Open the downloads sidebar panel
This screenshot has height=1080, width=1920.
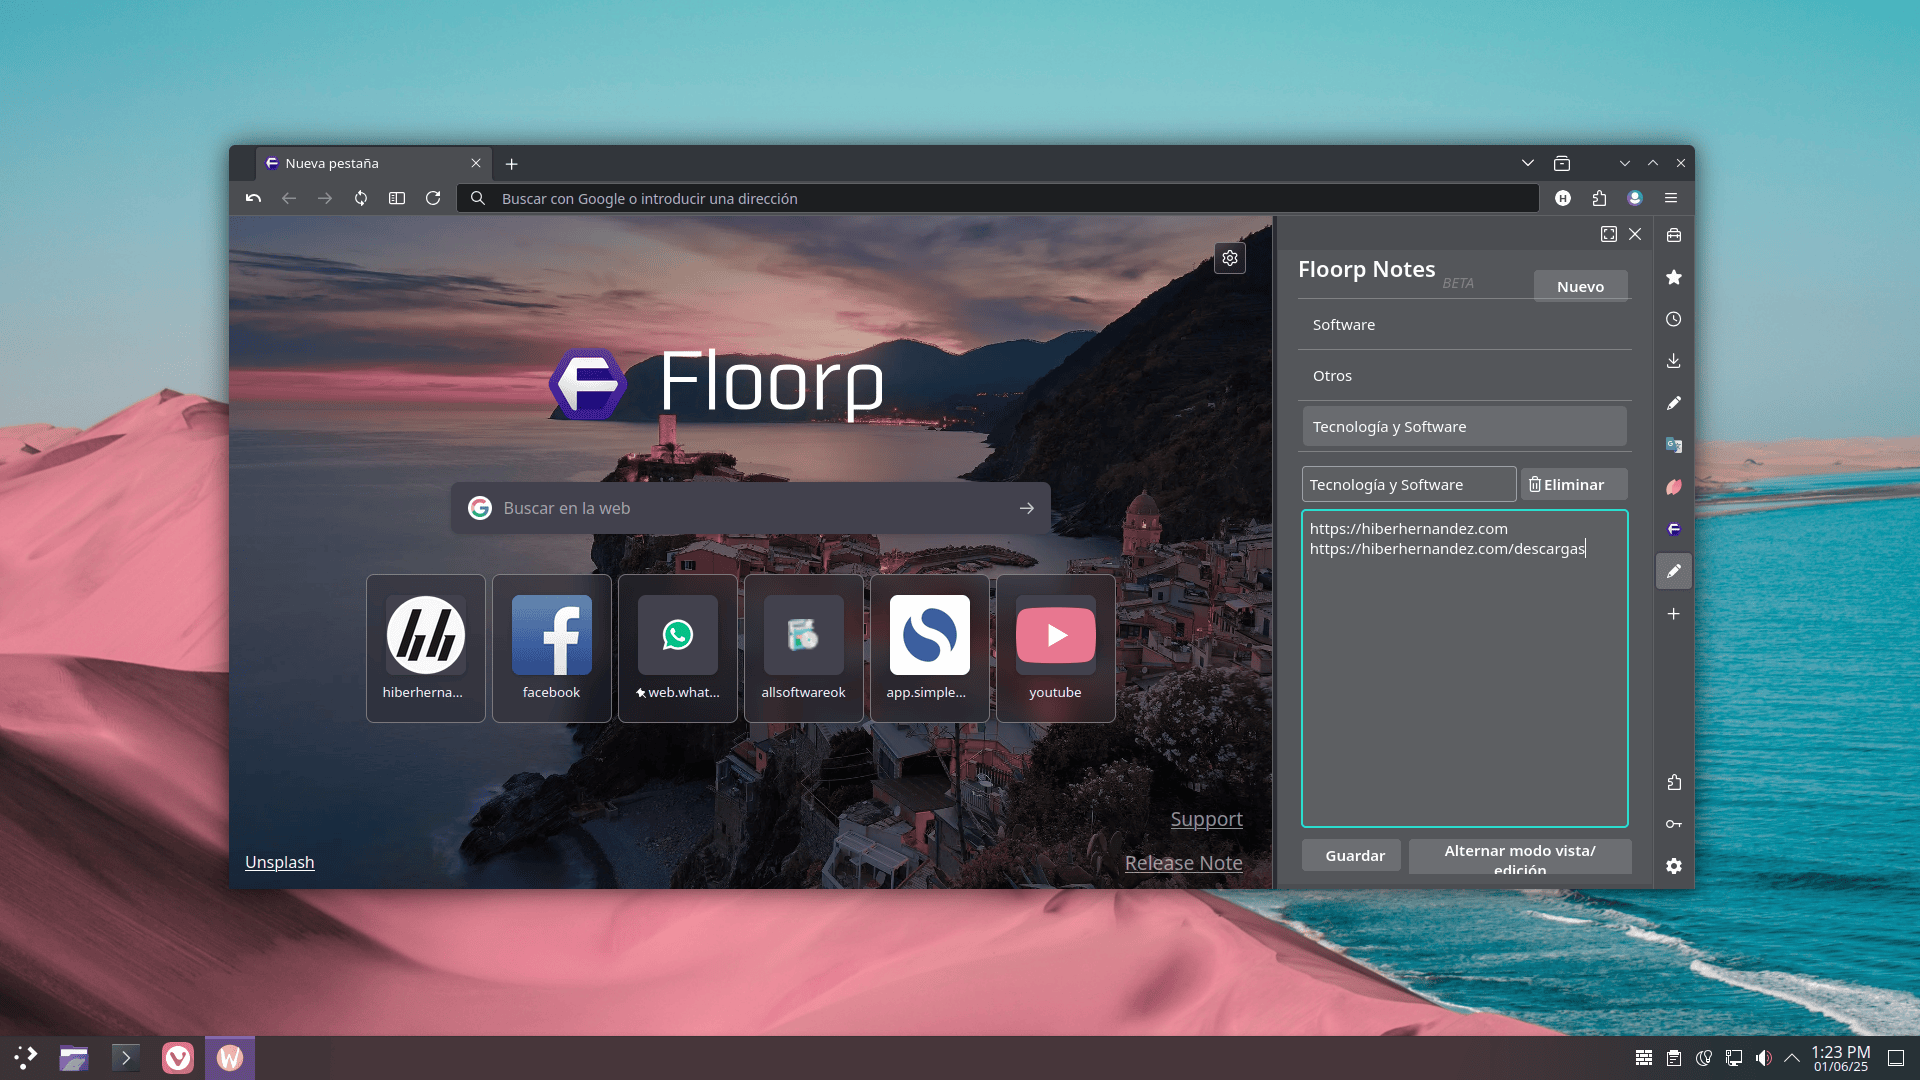[x=1673, y=361]
